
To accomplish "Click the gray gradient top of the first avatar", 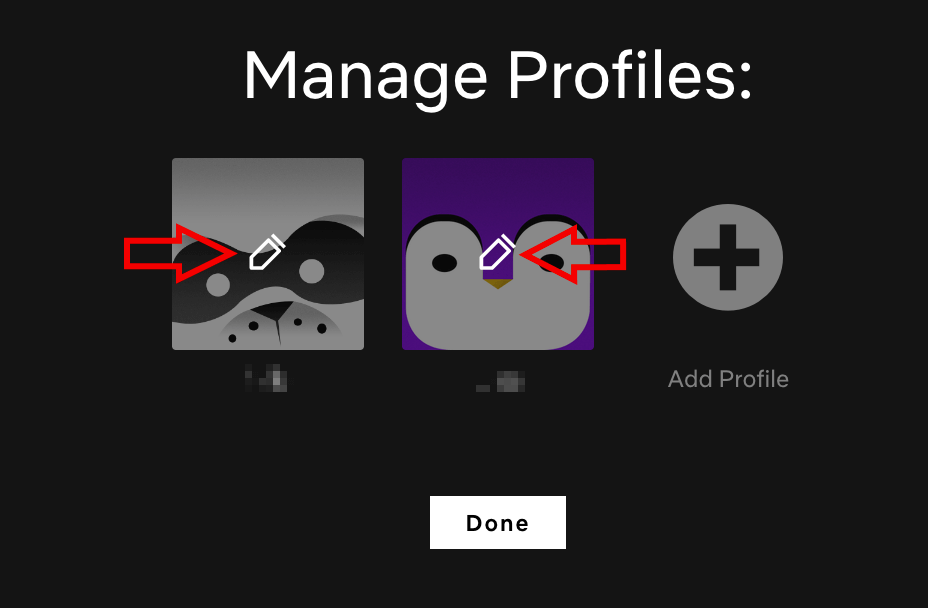I will tap(268, 184).
